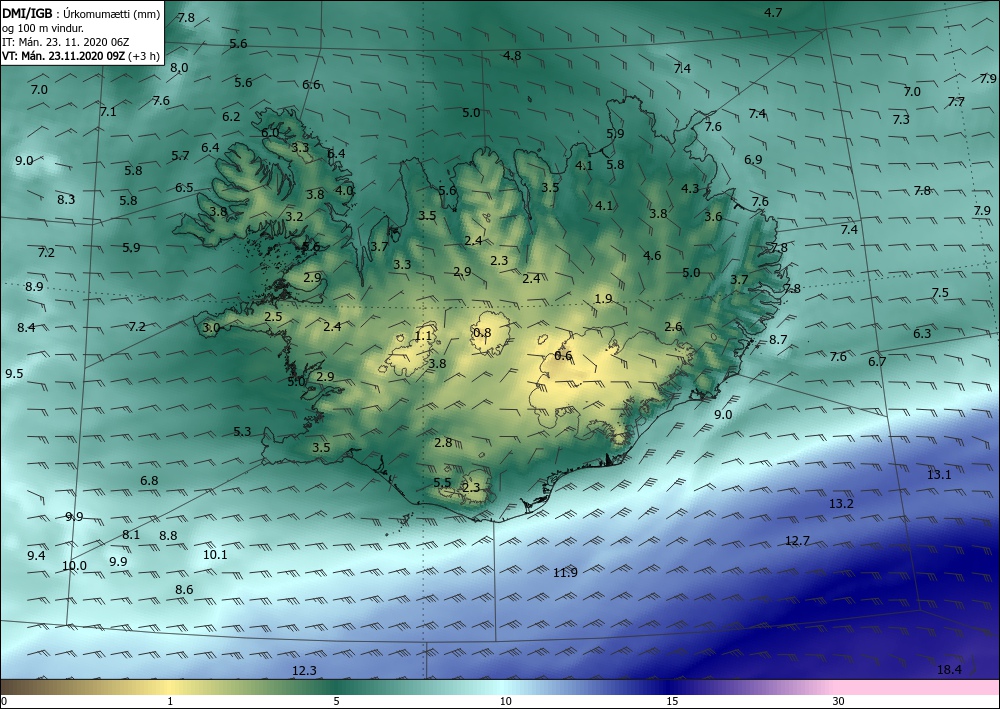Click the 5.3 value off the peninsula
This screenshot has width=1000, height=709.
[x=242, y=432]
